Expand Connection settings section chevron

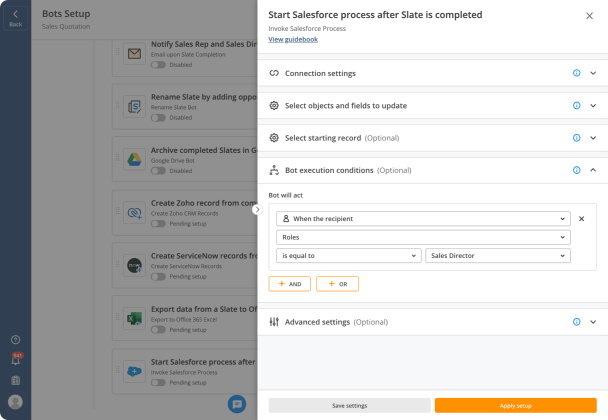593,73
